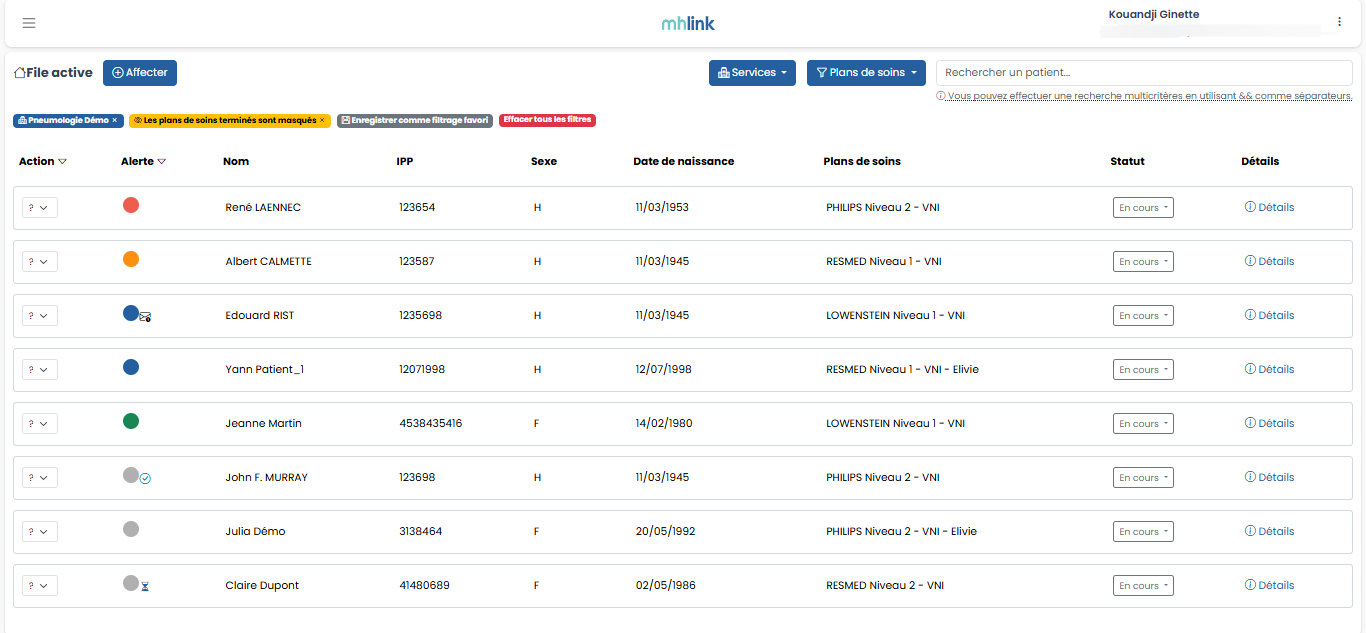
Task: Open the three-dot user menu
Action: tap(1339, 22)
